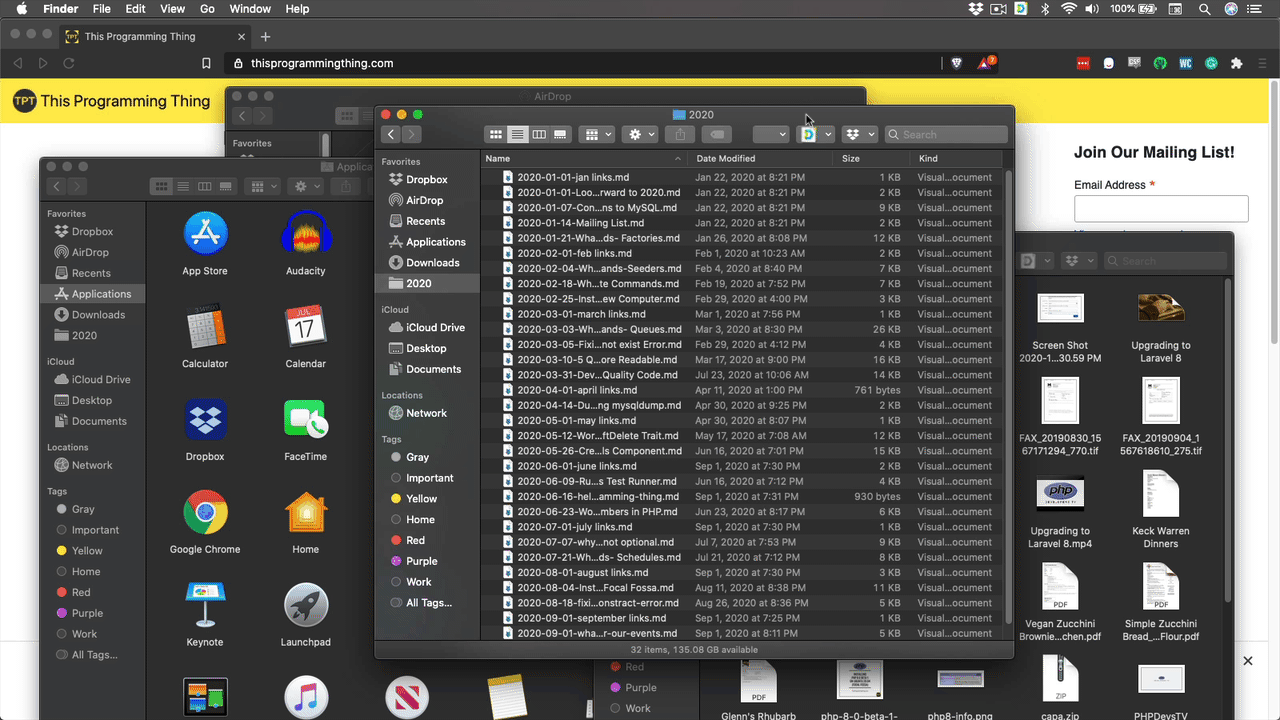Switch the 2020 folder to column view
Viewport: 1280px width, 720px height.
point(538,134)
